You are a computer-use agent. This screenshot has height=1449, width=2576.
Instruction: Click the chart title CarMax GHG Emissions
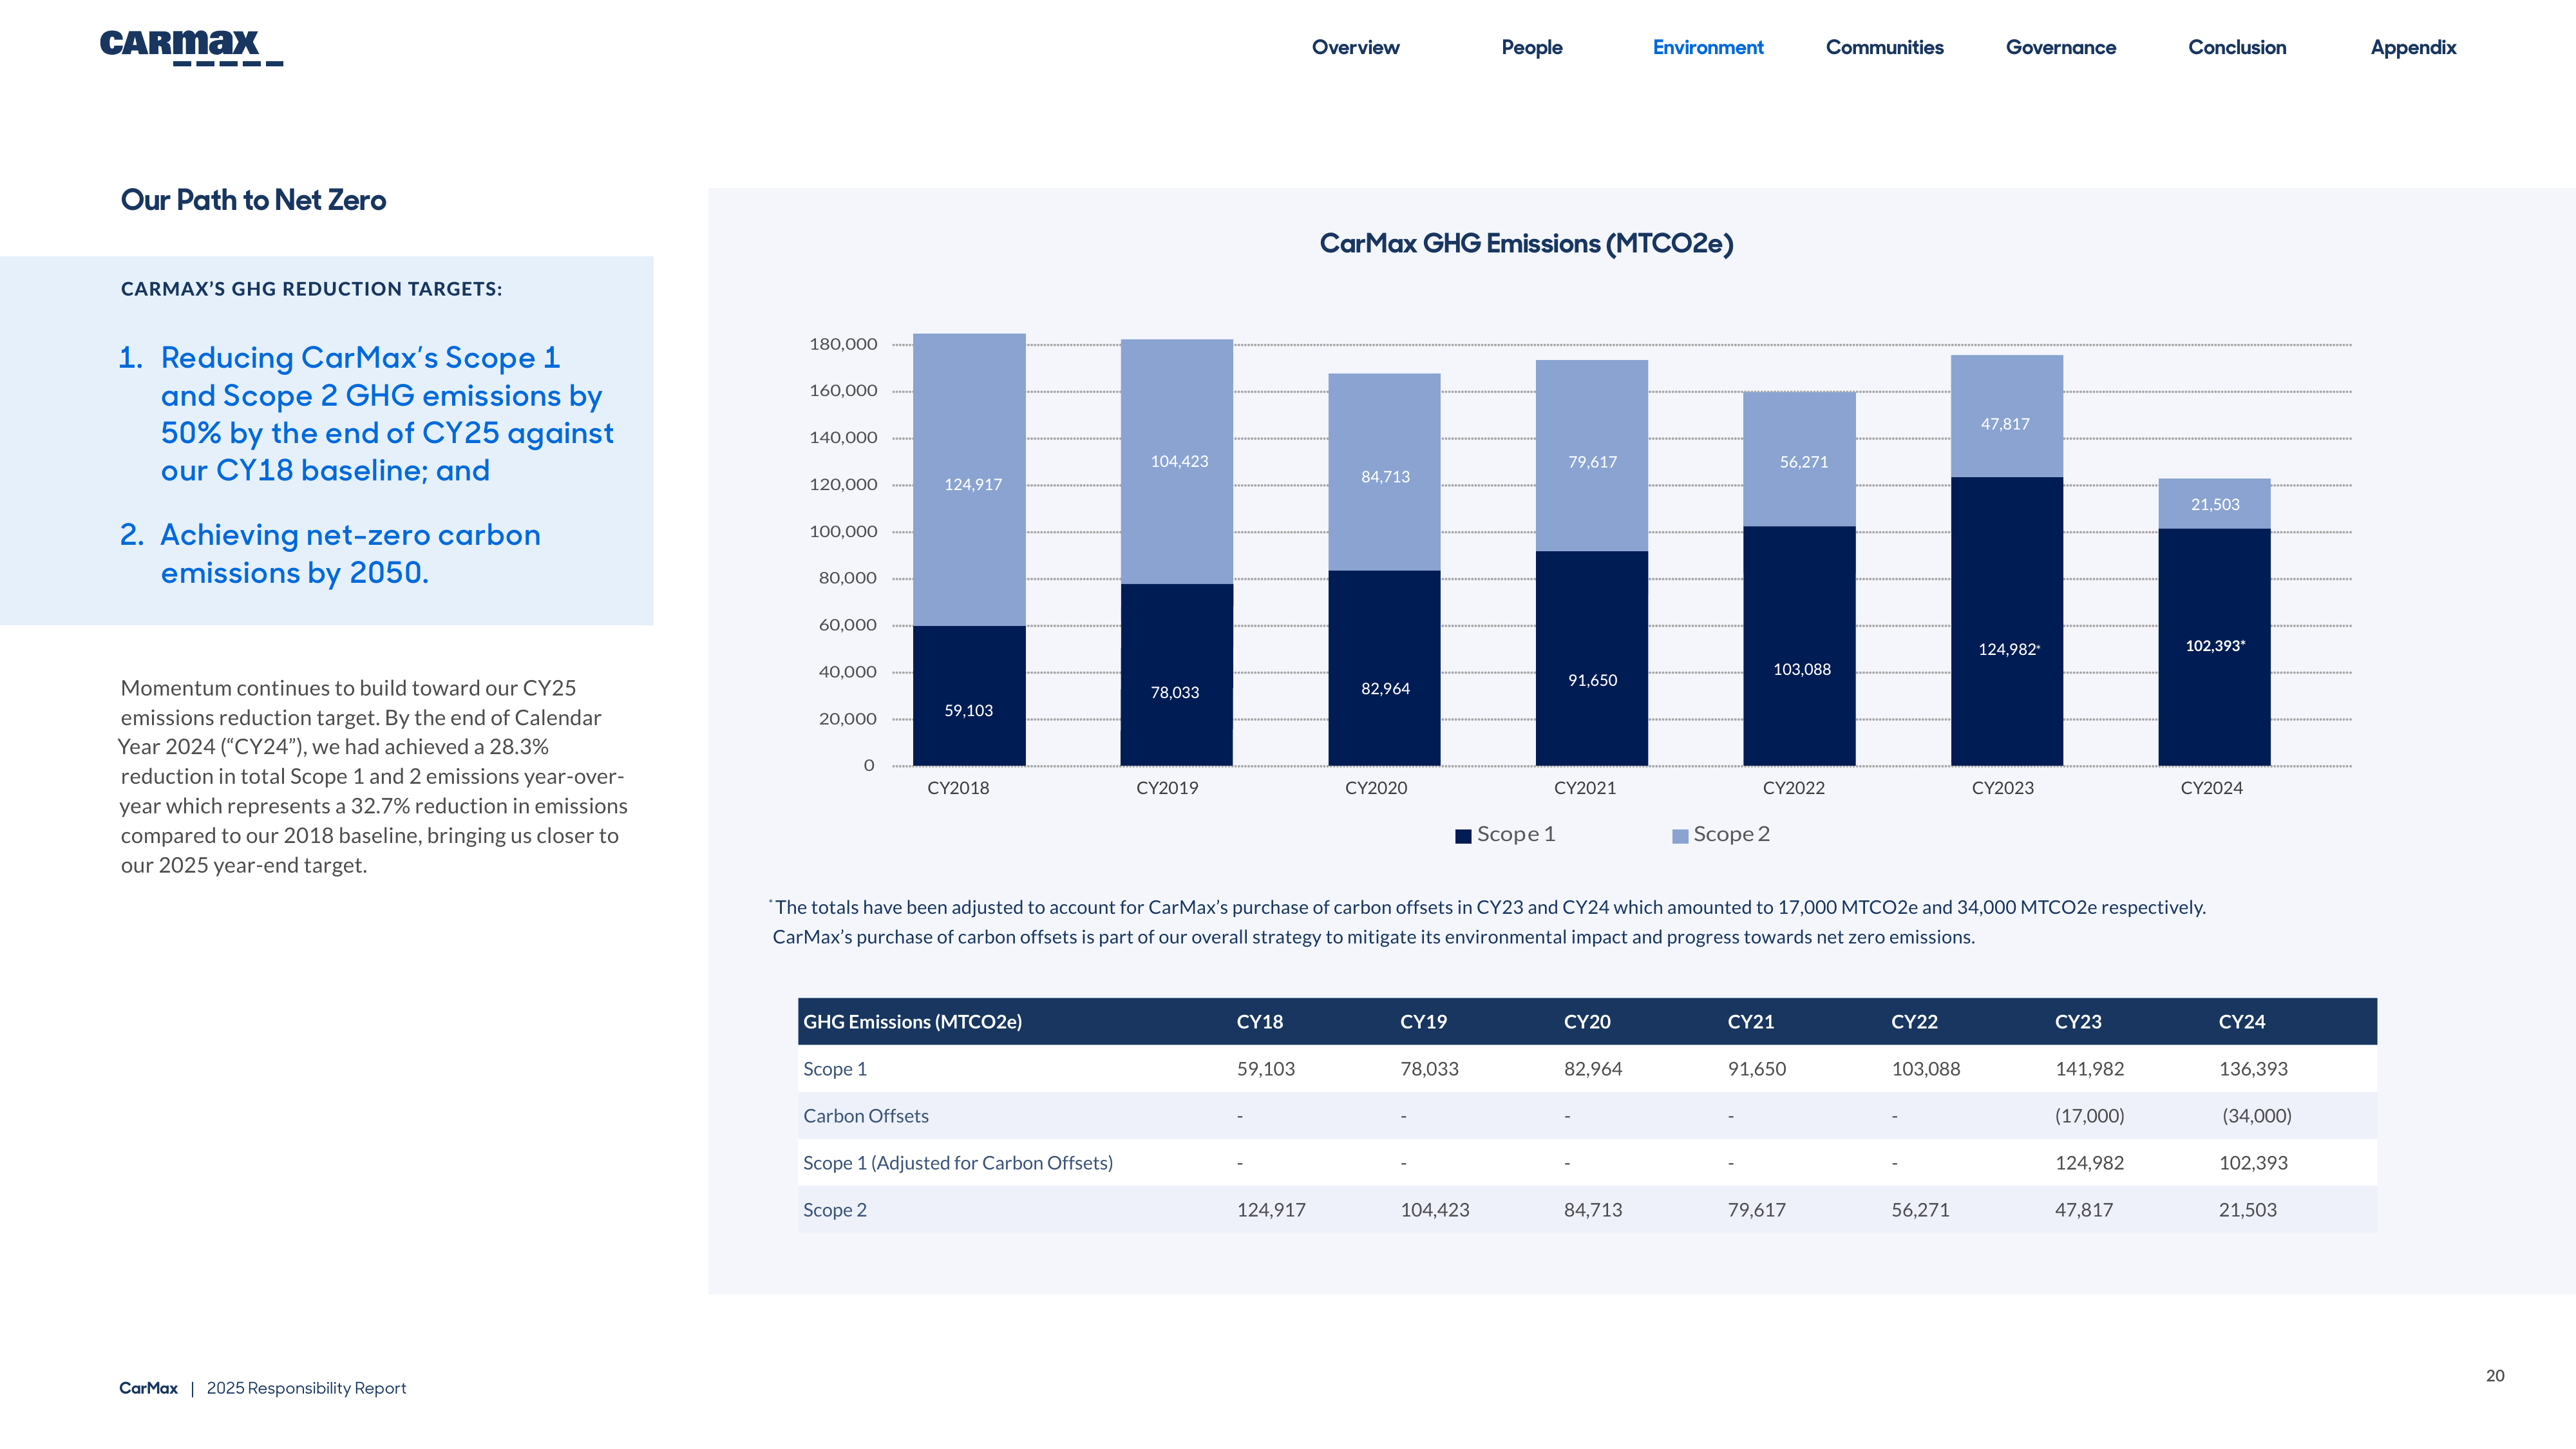pos(1526,244)
